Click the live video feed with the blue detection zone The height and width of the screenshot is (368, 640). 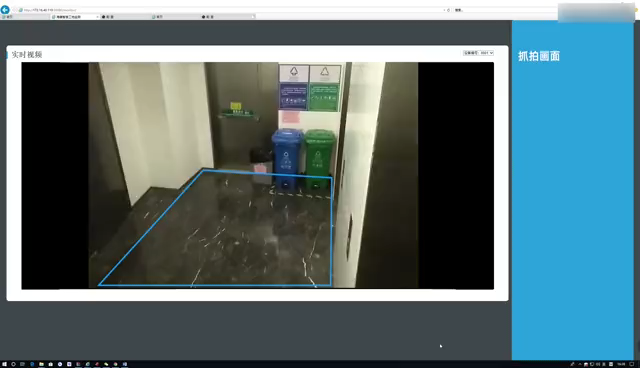[x=258, y=175]
